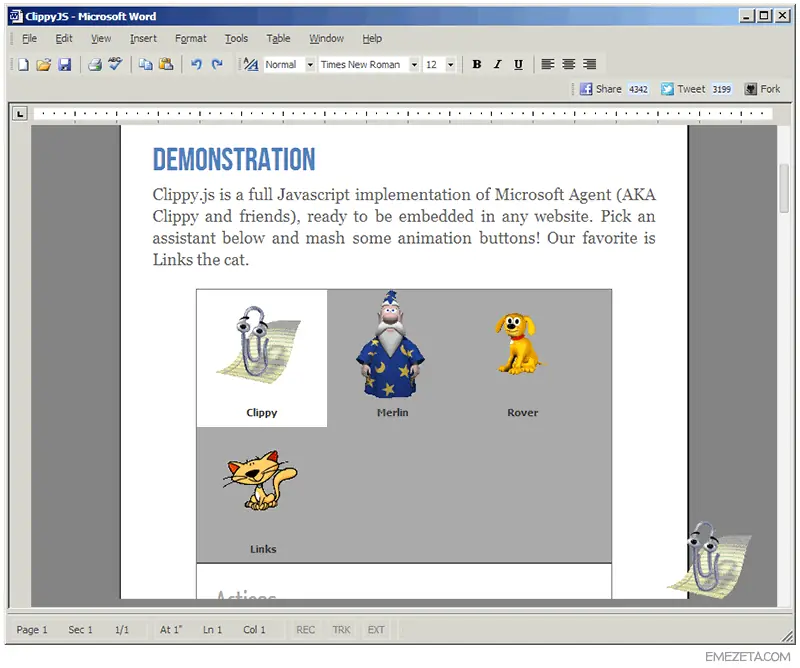Open the Table menu
The image size is (800, 668).
point(278,38)
